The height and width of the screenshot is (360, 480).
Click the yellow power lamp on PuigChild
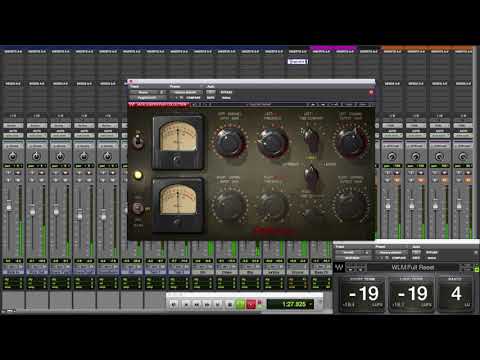138,175
